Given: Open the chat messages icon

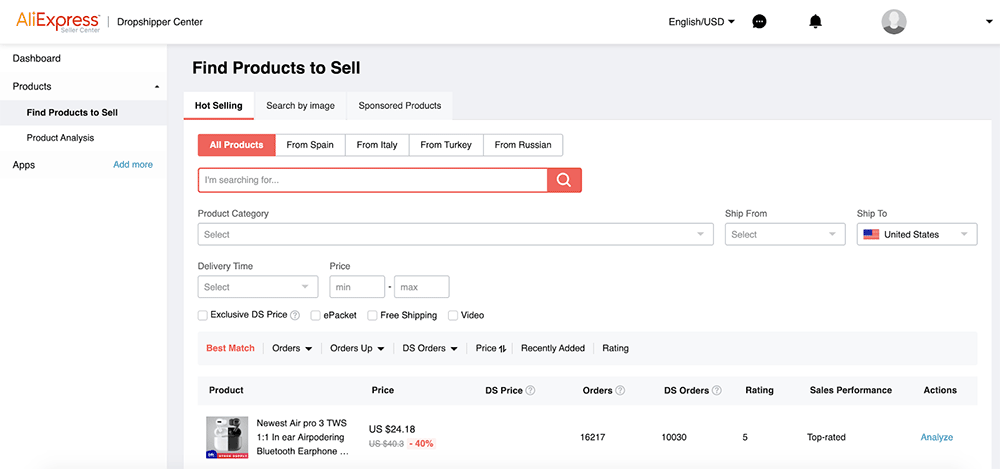Looking at the screenshot, I should [759, 21].
